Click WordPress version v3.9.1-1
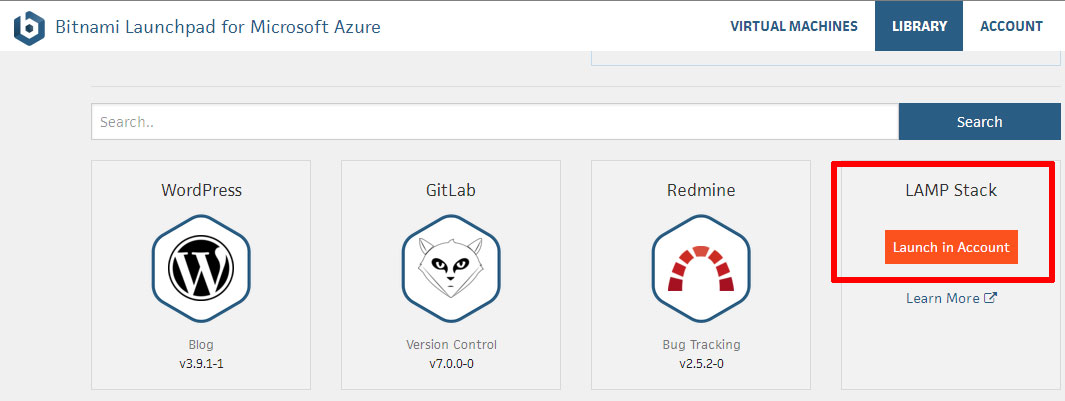 pyautogui.click(x=201, y=364)
